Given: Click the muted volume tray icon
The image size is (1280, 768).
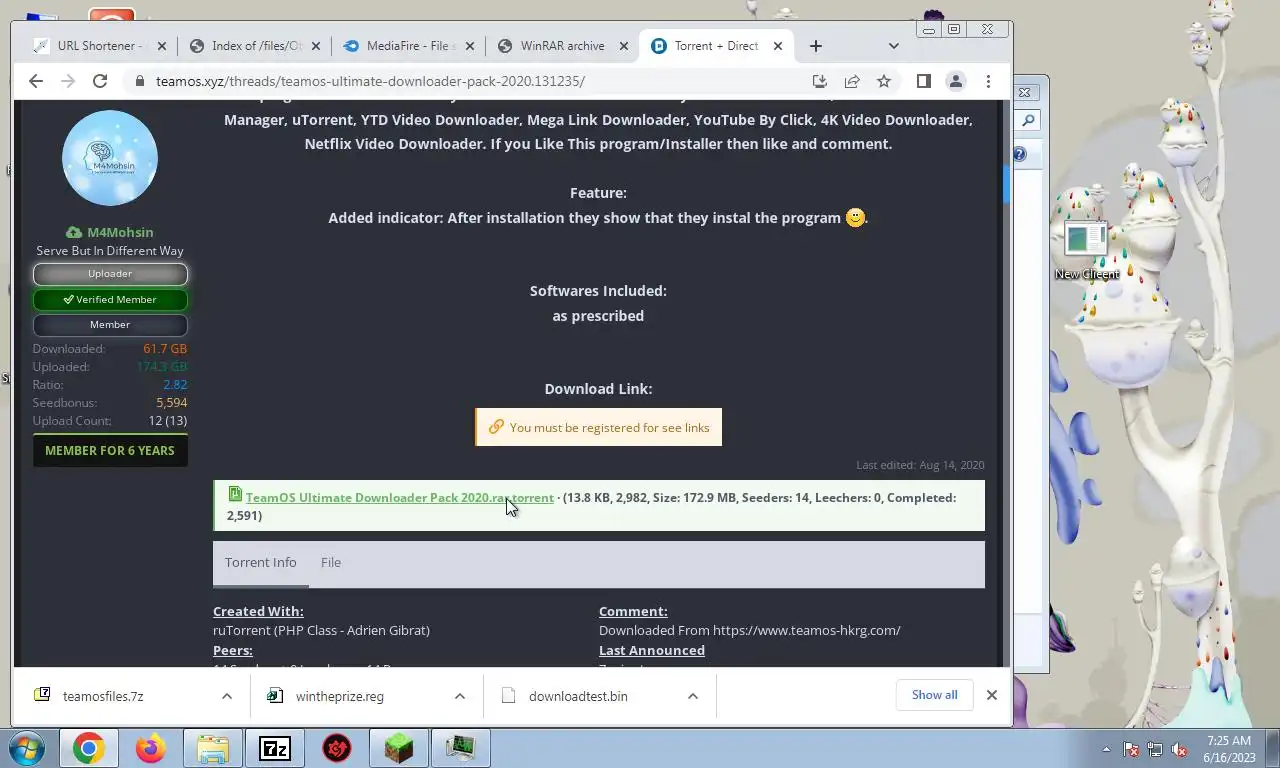Looking at the screenshot, I should [1179, 749].
